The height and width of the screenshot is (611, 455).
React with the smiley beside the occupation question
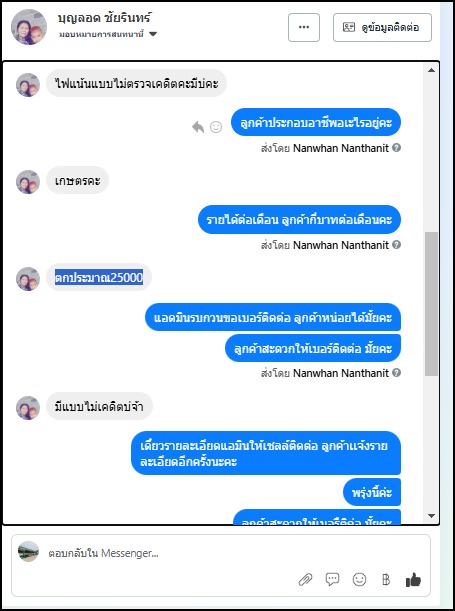click(216, 127)
